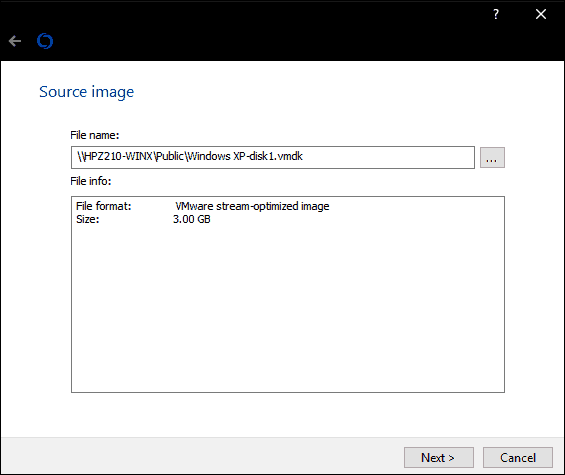
Task: Click the VMware stream-optimized image text
Action: click(252, 206)
